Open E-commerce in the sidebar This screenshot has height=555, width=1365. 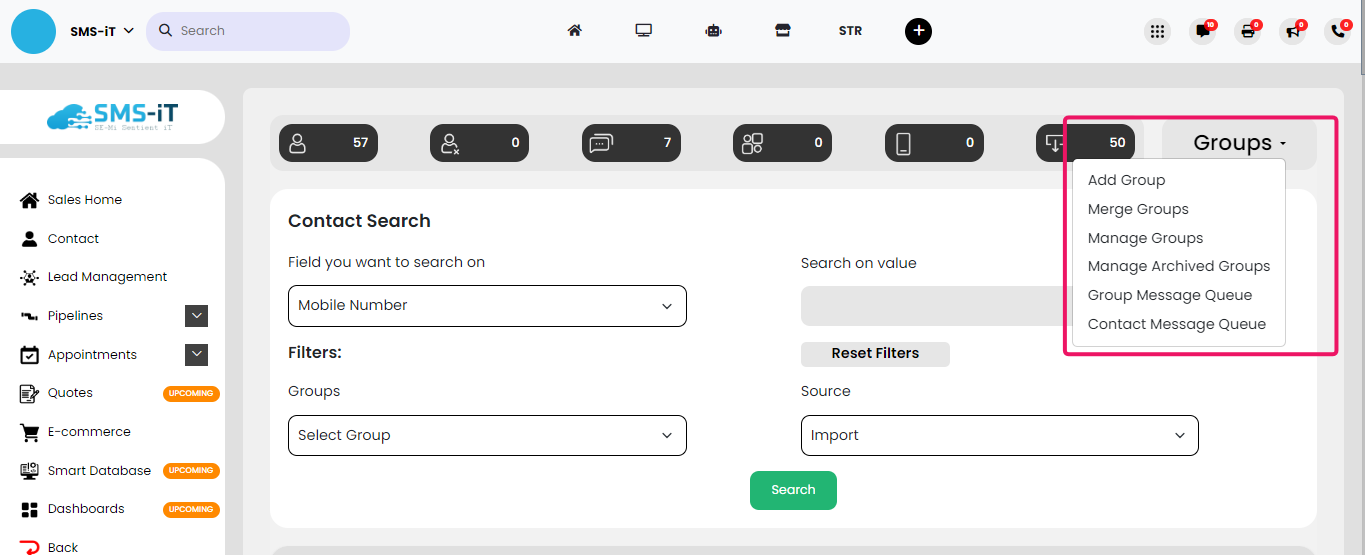(x=89, y=432)
